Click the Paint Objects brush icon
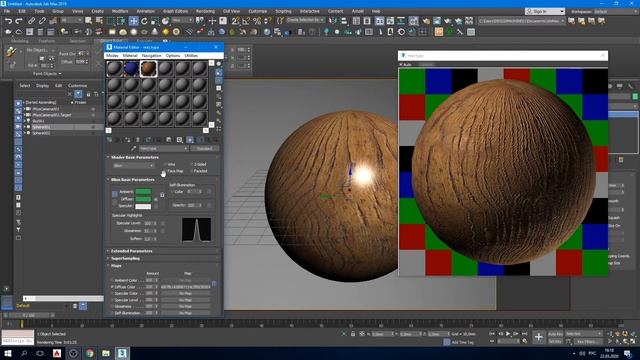The height and width of the screenshot is (360, 640). click(x=11, y=52)
